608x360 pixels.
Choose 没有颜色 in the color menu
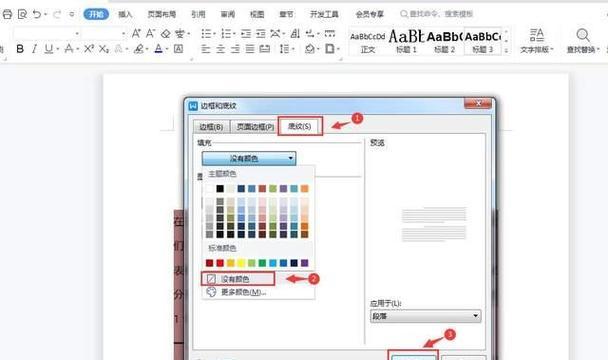(238, 279)
